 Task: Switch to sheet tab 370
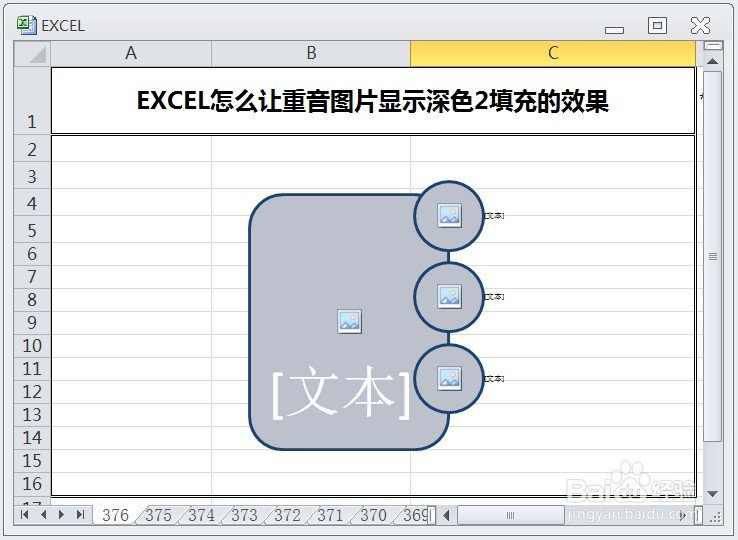point(373,515)
